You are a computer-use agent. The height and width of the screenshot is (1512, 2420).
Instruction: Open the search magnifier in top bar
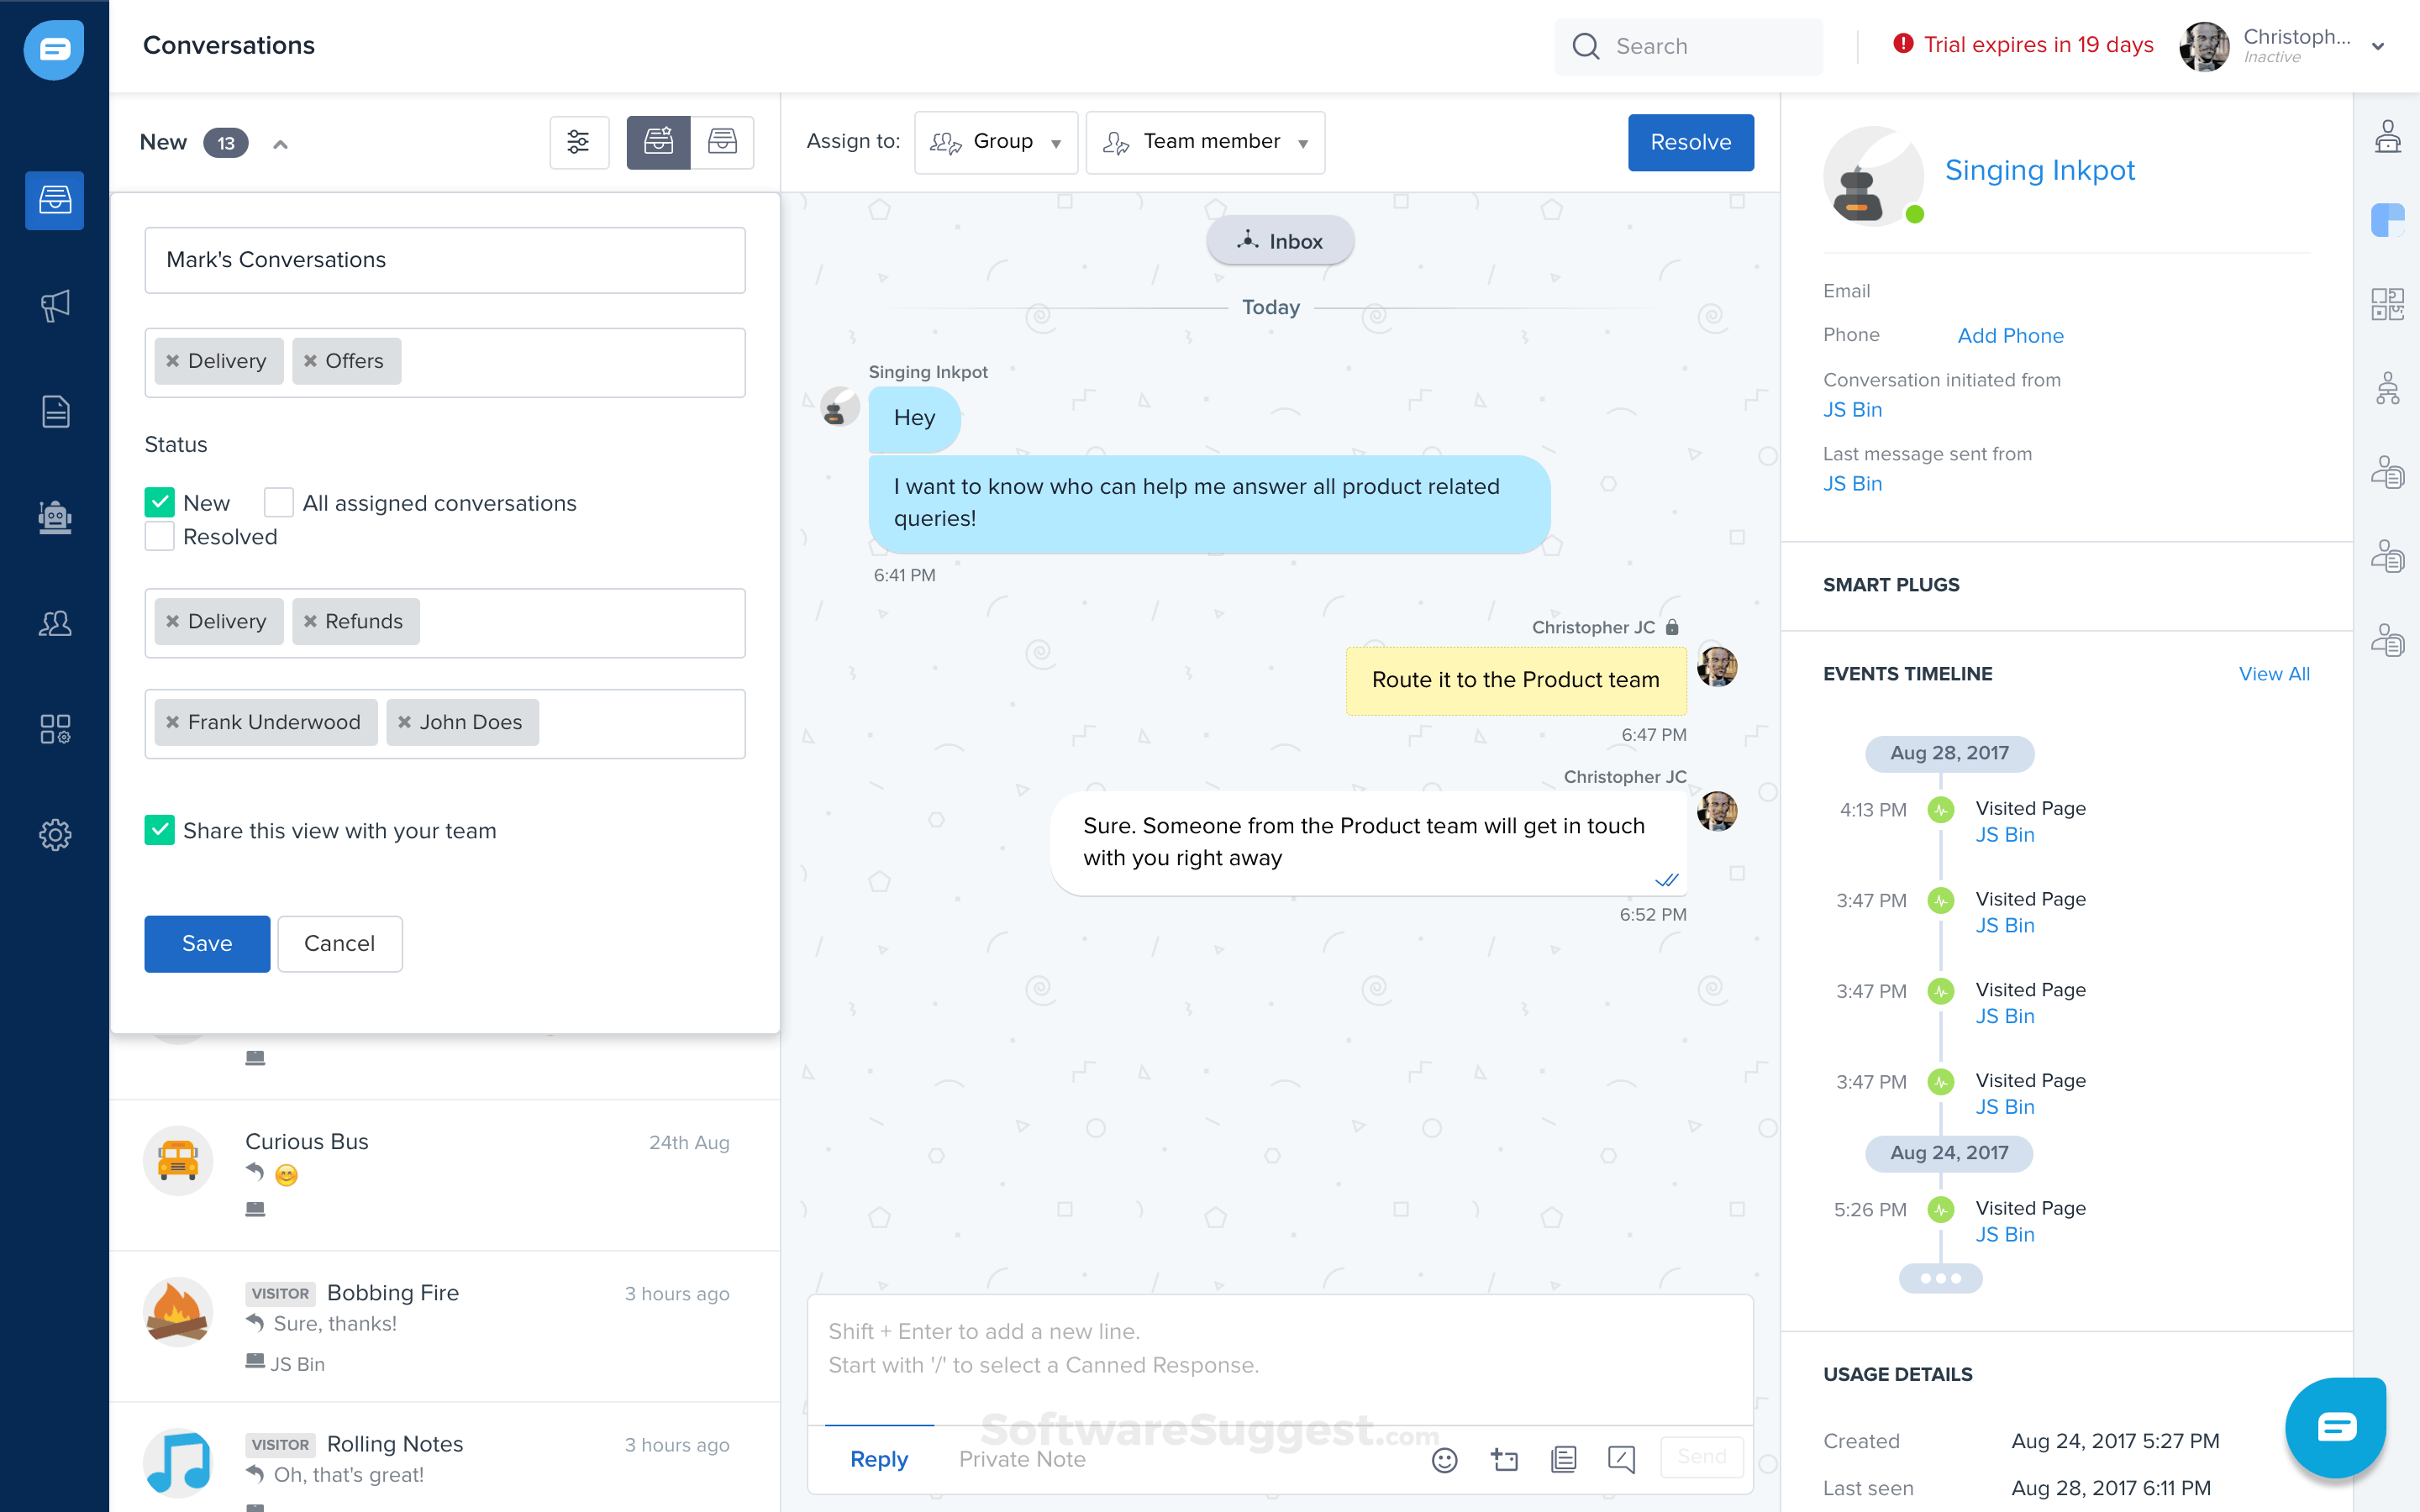[x=1586, y=46]
